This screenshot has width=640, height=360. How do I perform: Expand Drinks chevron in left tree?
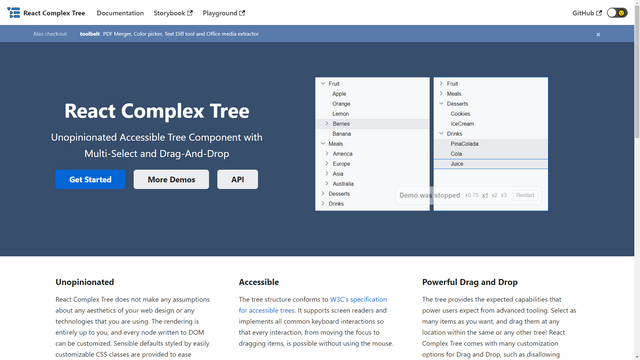(x=323, y=203)
